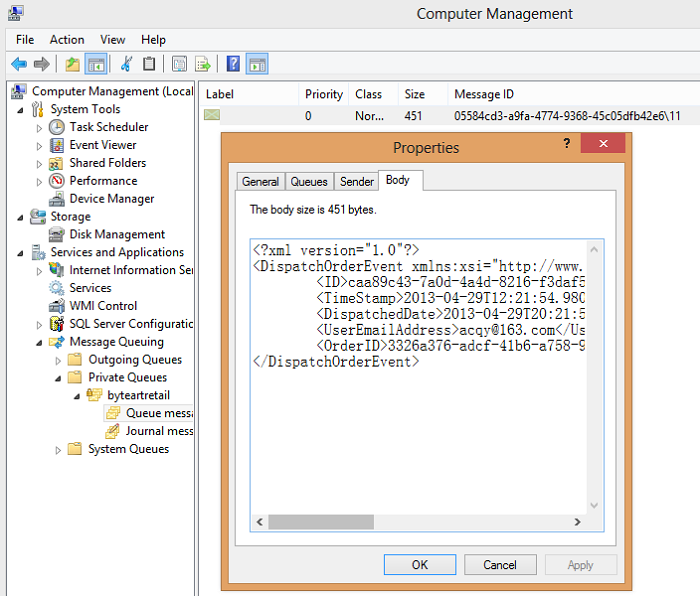This screenshot has width=700, height=596.
Task: Click the scroll right arrow in body box
Action: point(578,522)
